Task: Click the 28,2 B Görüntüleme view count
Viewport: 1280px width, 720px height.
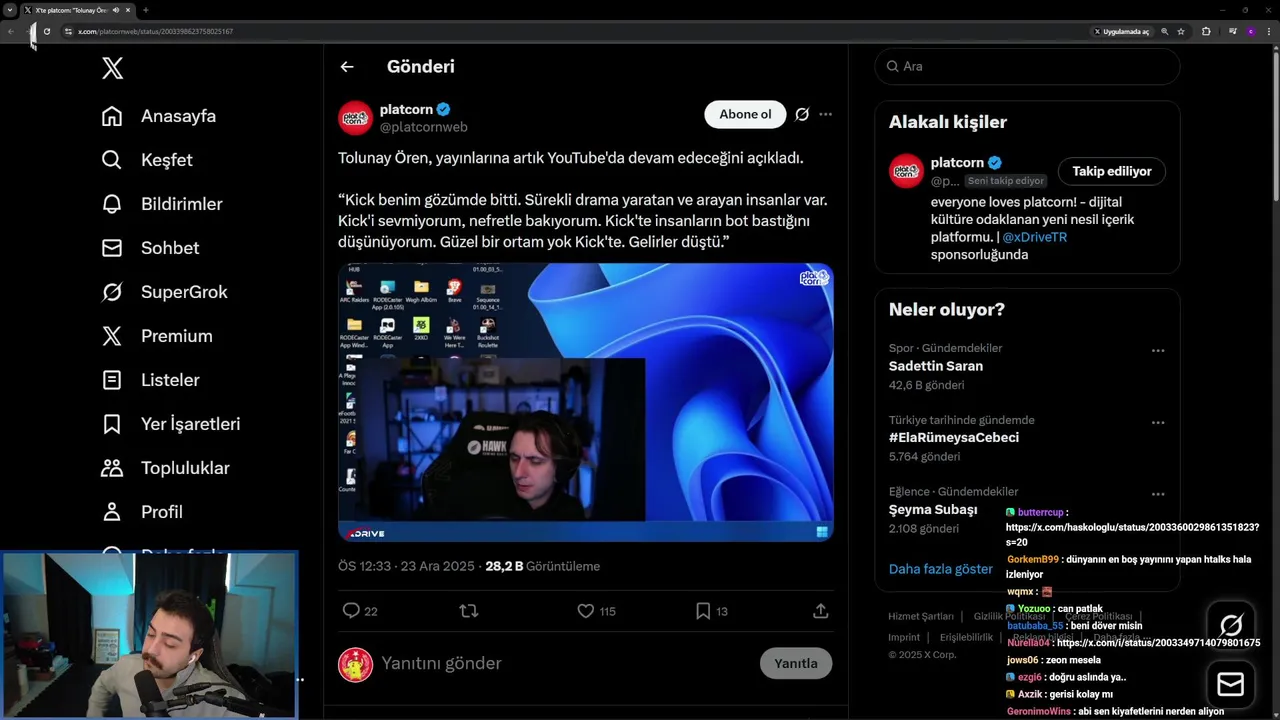Action: 543,566
